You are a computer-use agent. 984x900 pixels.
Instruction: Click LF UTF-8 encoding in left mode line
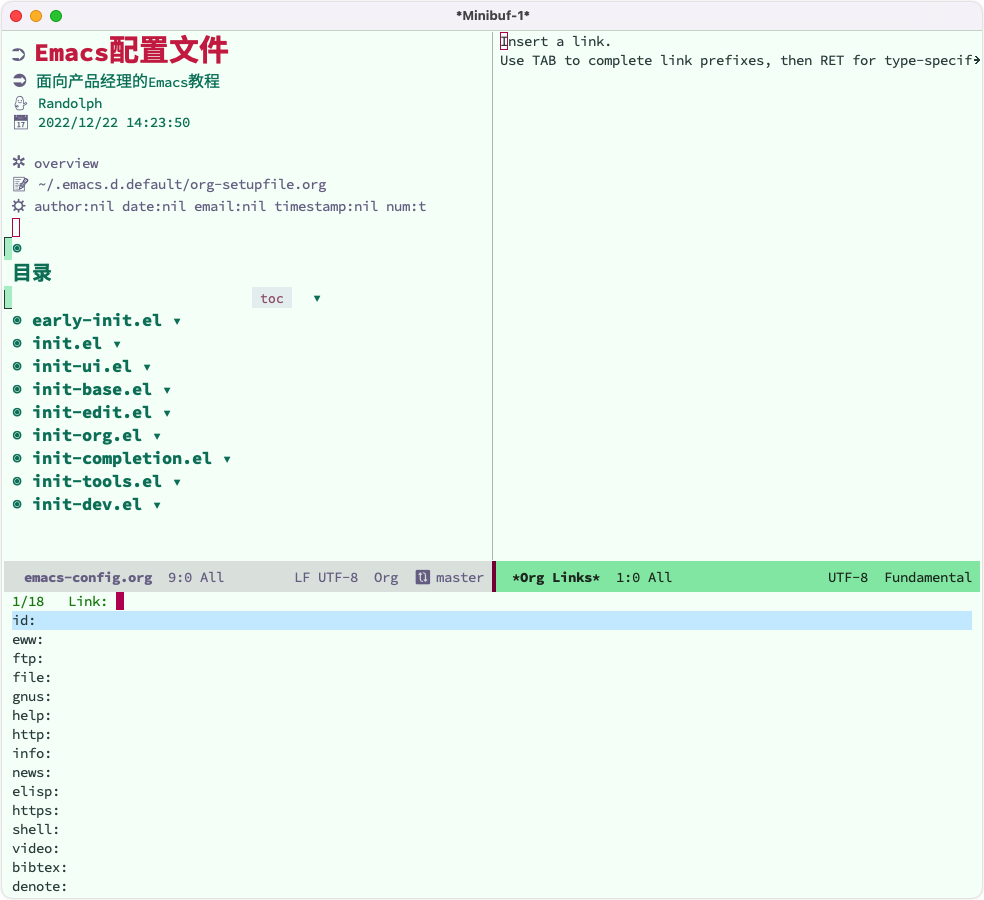(326, 577)
